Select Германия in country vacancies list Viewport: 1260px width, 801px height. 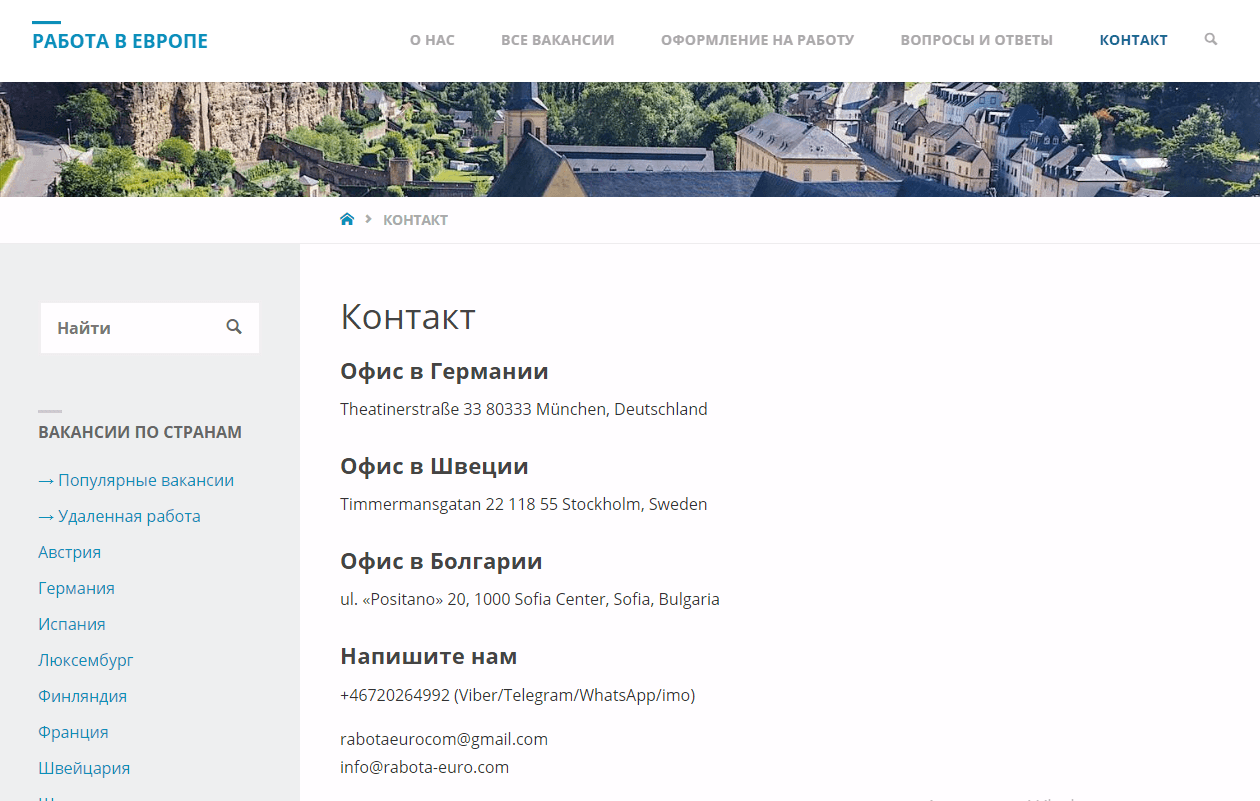(76, 588)
